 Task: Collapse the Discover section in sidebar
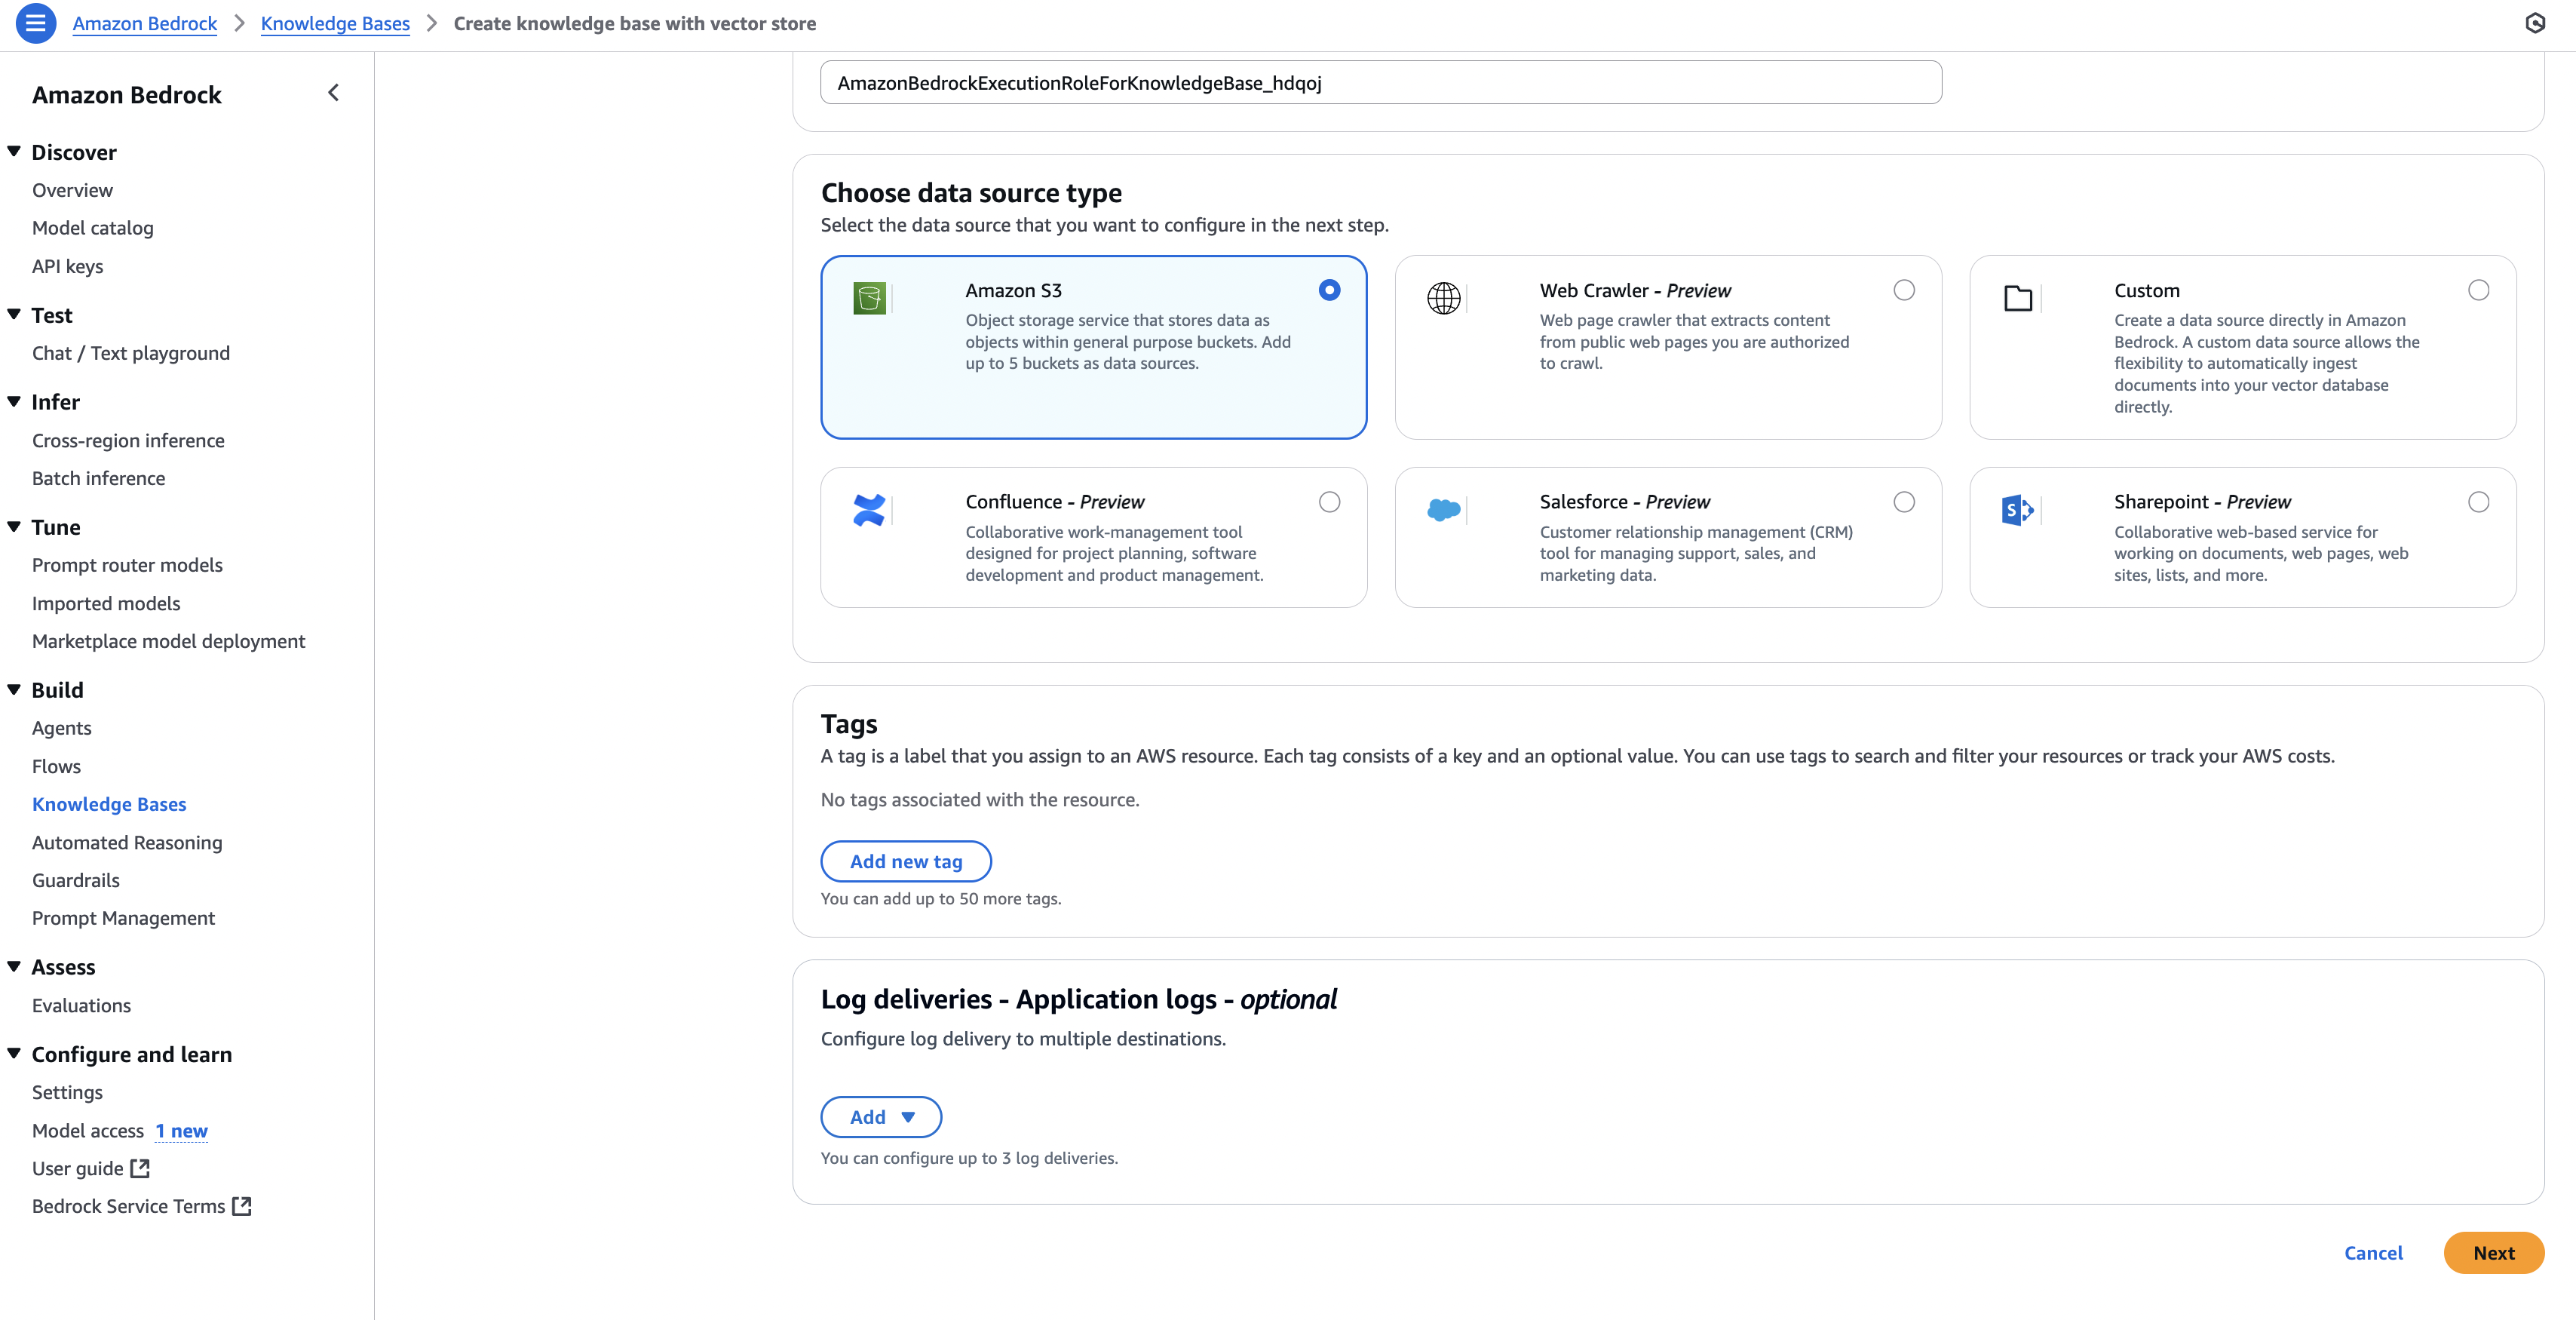(x=14, y=152)
